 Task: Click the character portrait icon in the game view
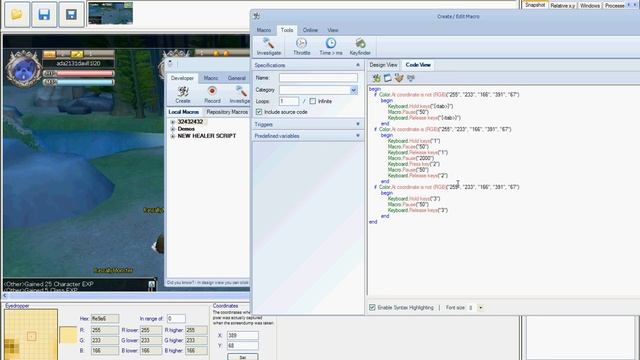pyautogui.click(x=23, y=69)
